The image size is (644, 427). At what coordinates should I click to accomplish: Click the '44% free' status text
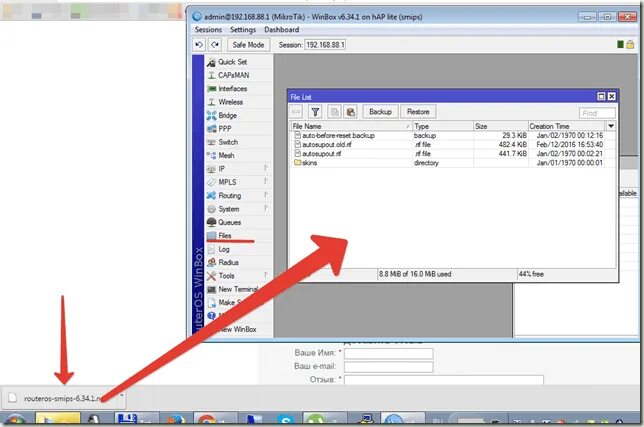(531, 274)
